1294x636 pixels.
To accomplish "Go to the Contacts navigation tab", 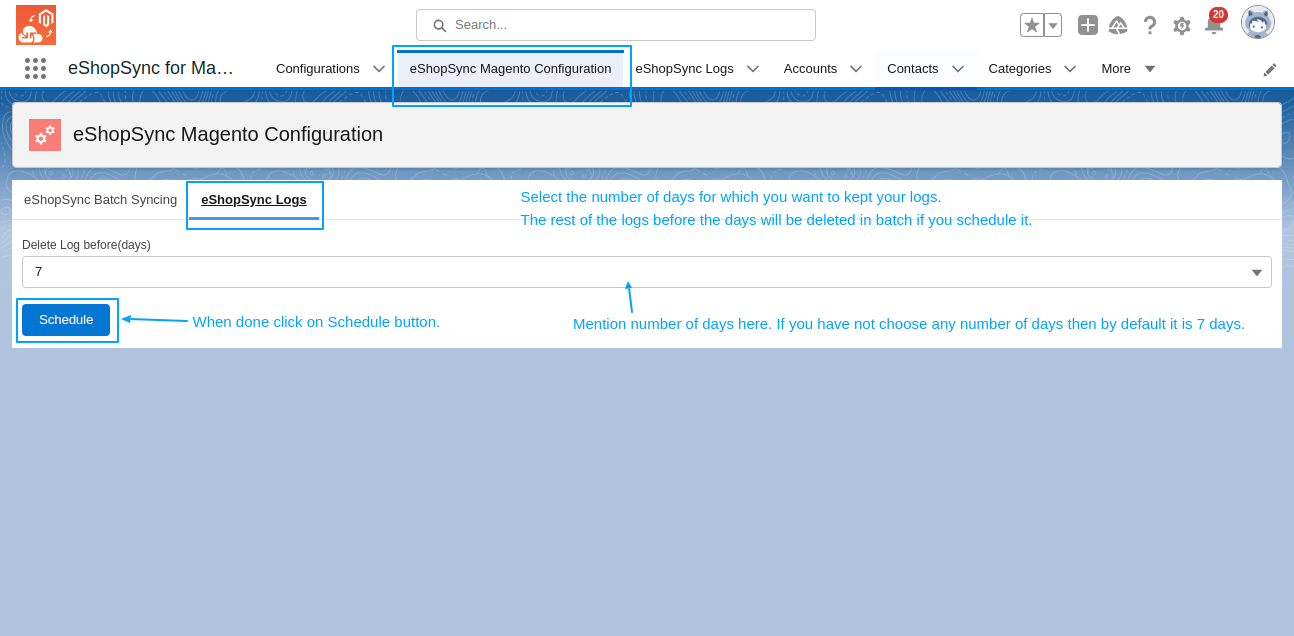I will point(912,68).
